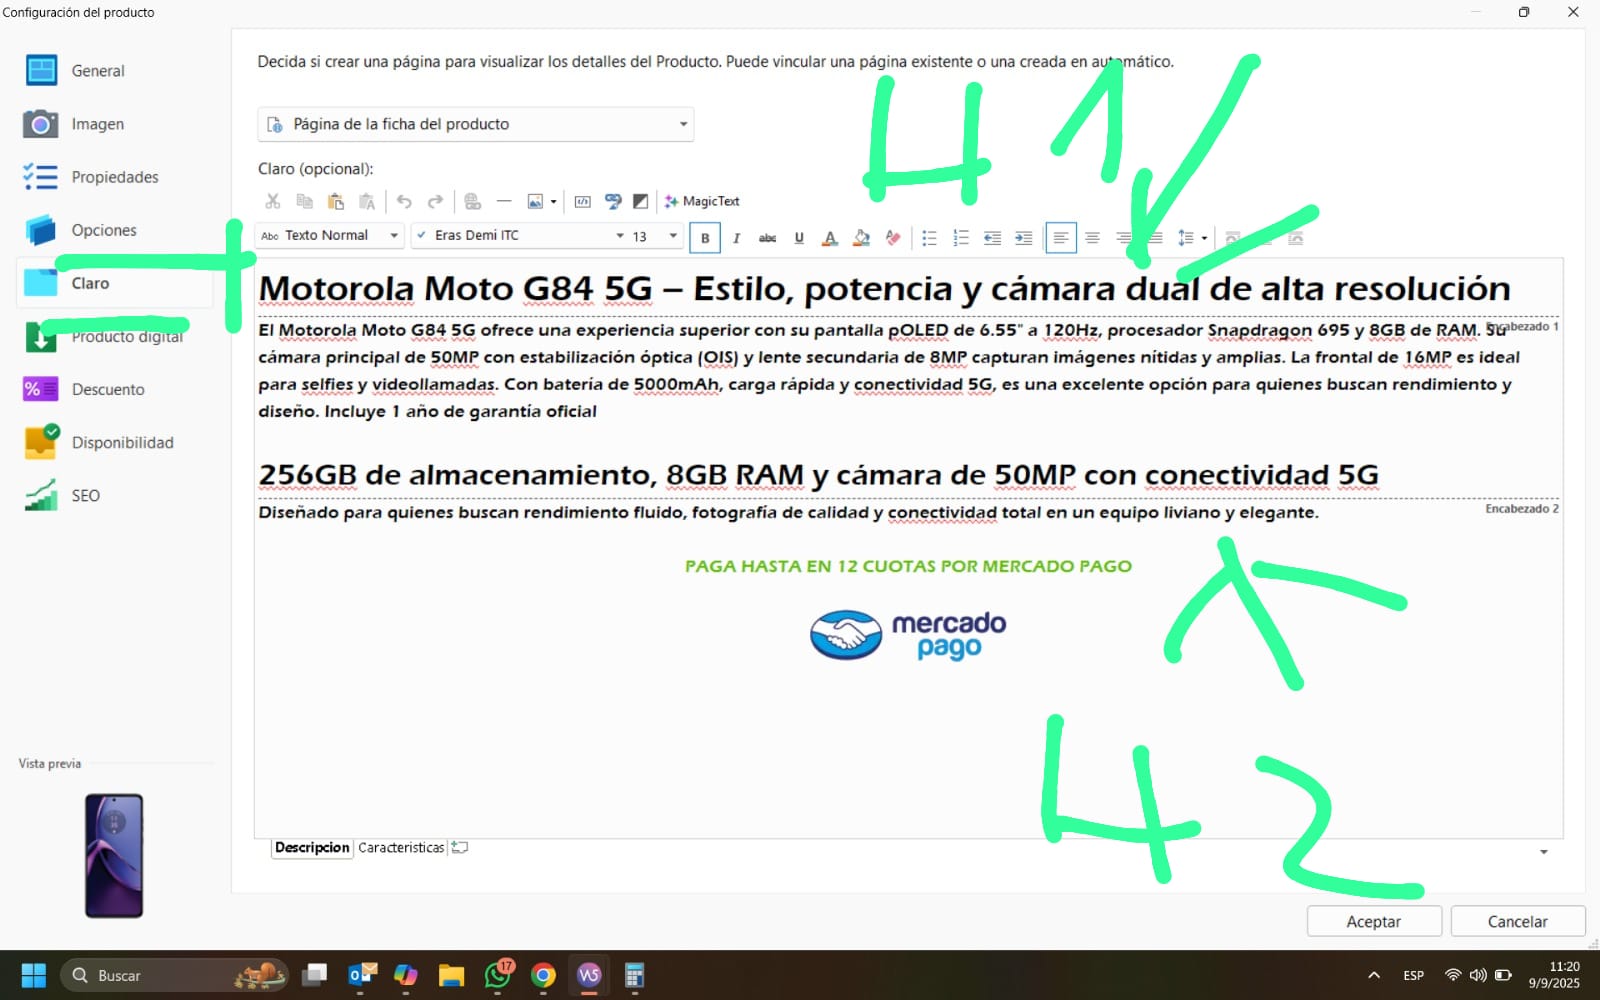Open the tab list arrow below the editor
The height and width of the screenshot is (1000, 1600).
1544,852
